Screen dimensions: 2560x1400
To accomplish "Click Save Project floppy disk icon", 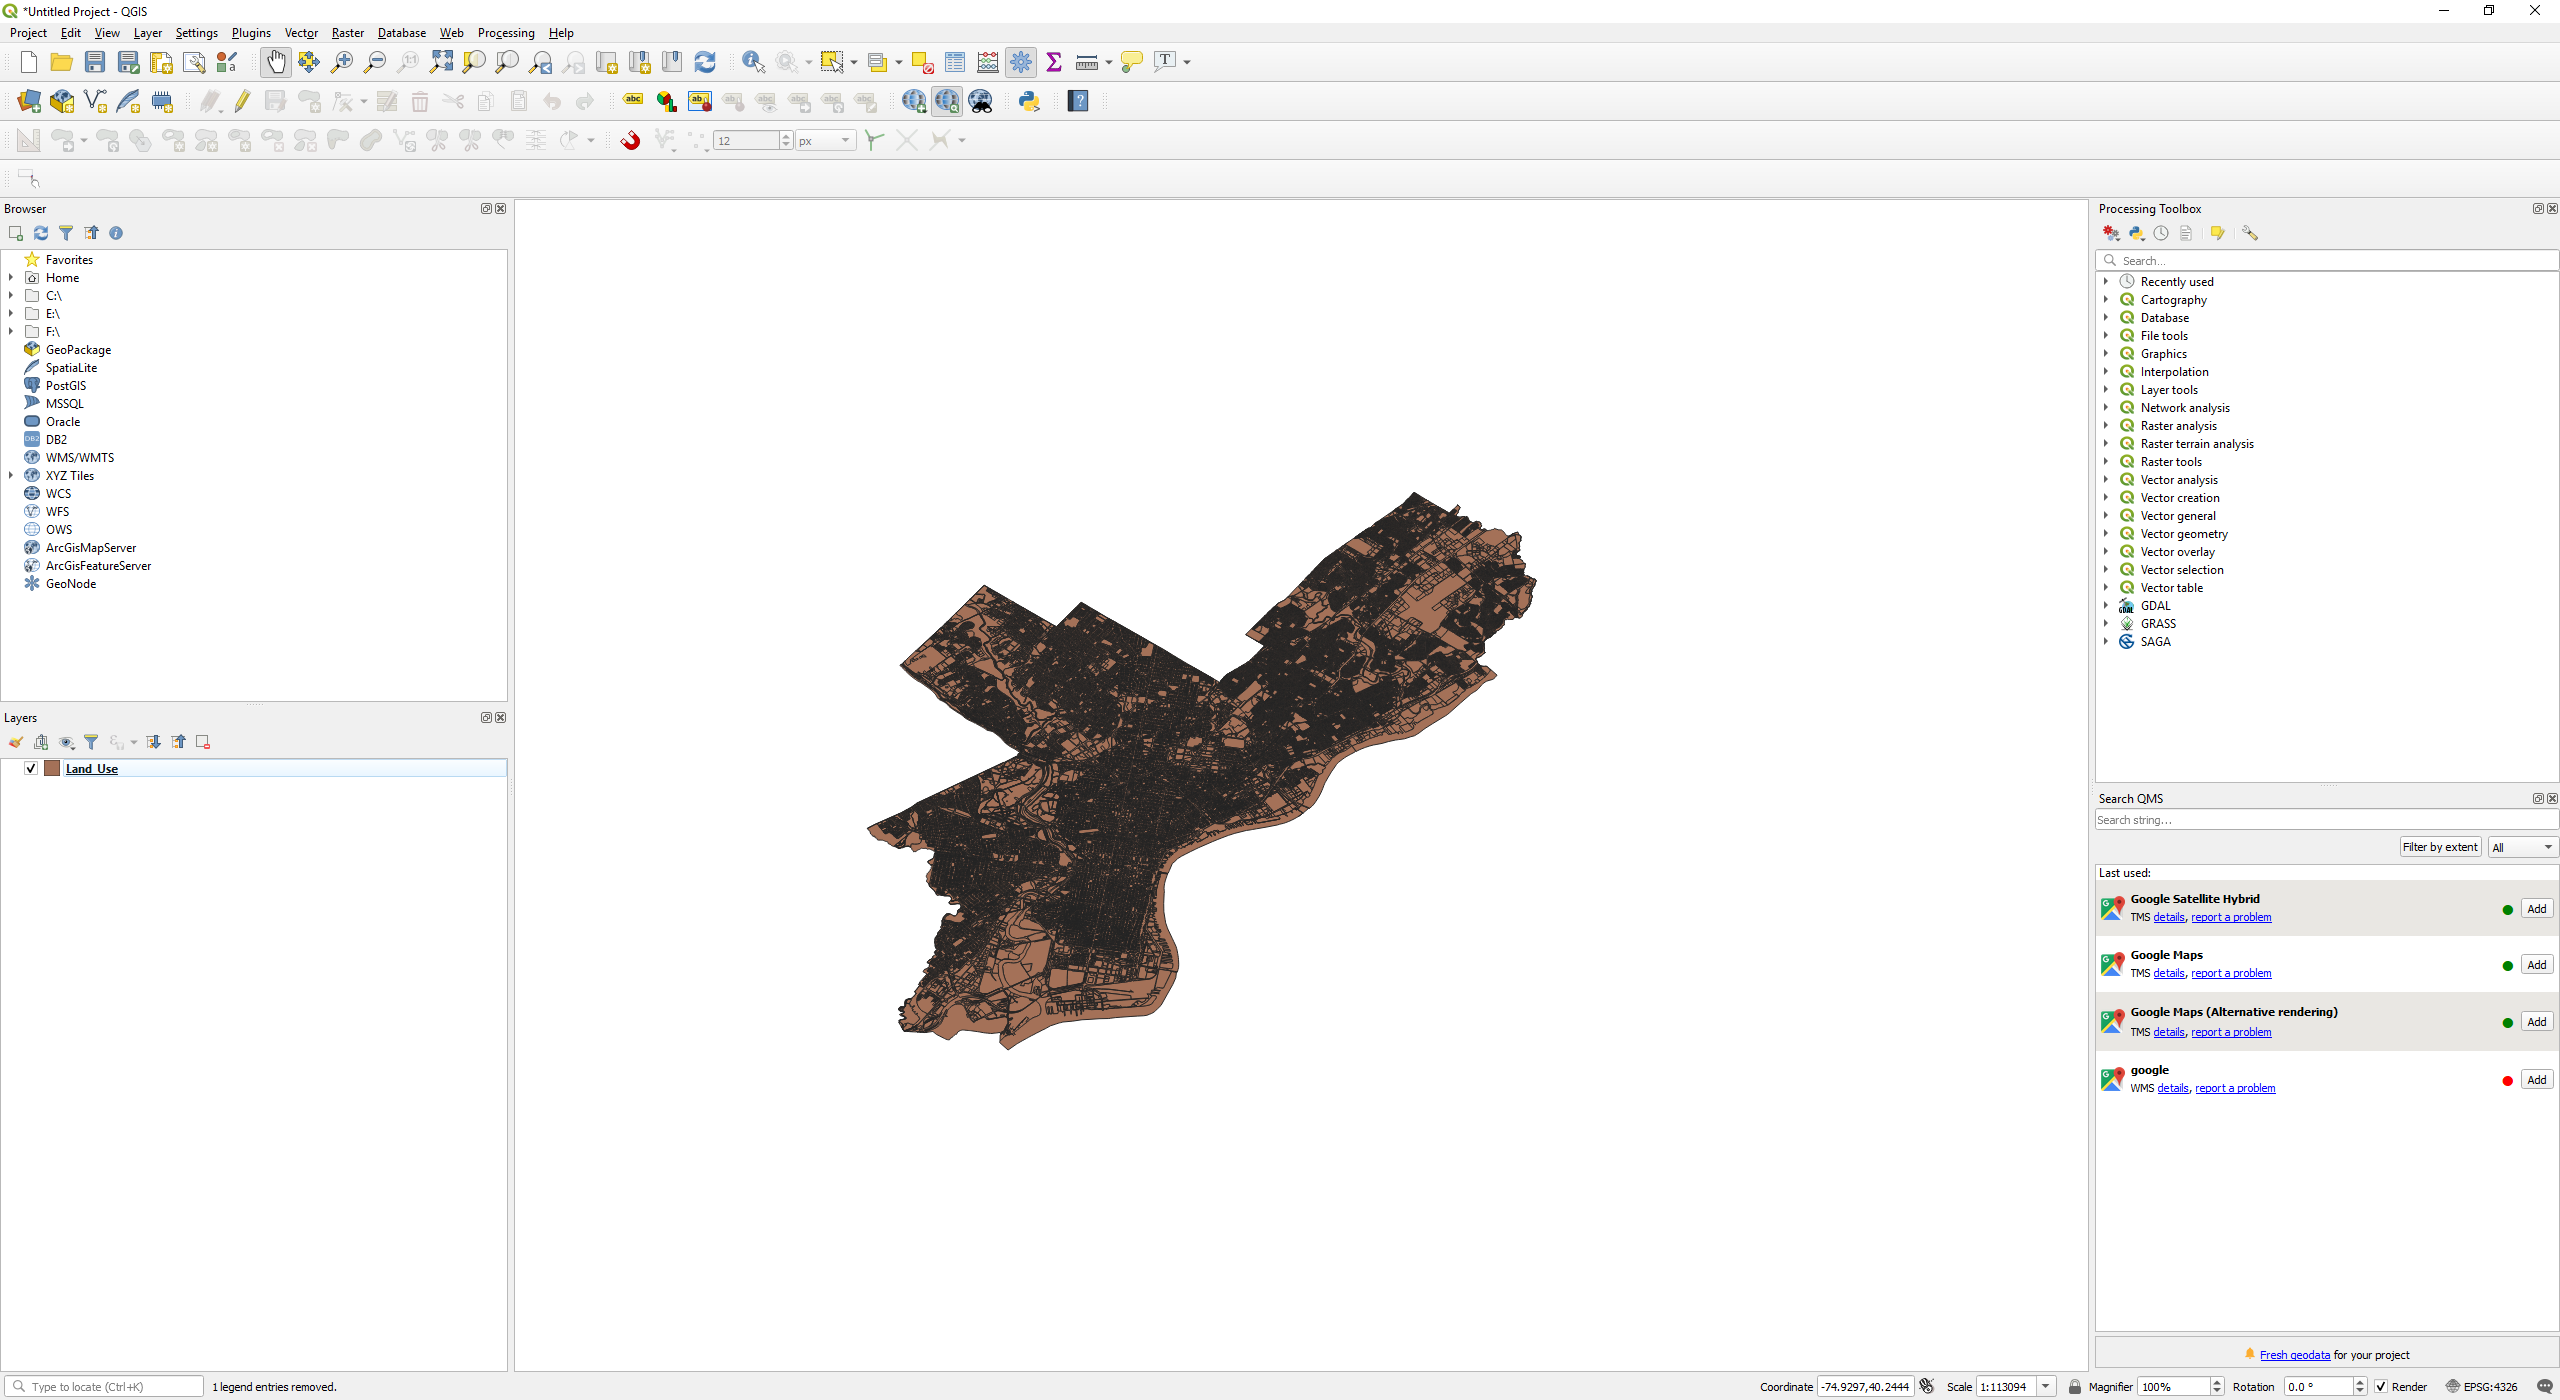I will coord(95,62).
